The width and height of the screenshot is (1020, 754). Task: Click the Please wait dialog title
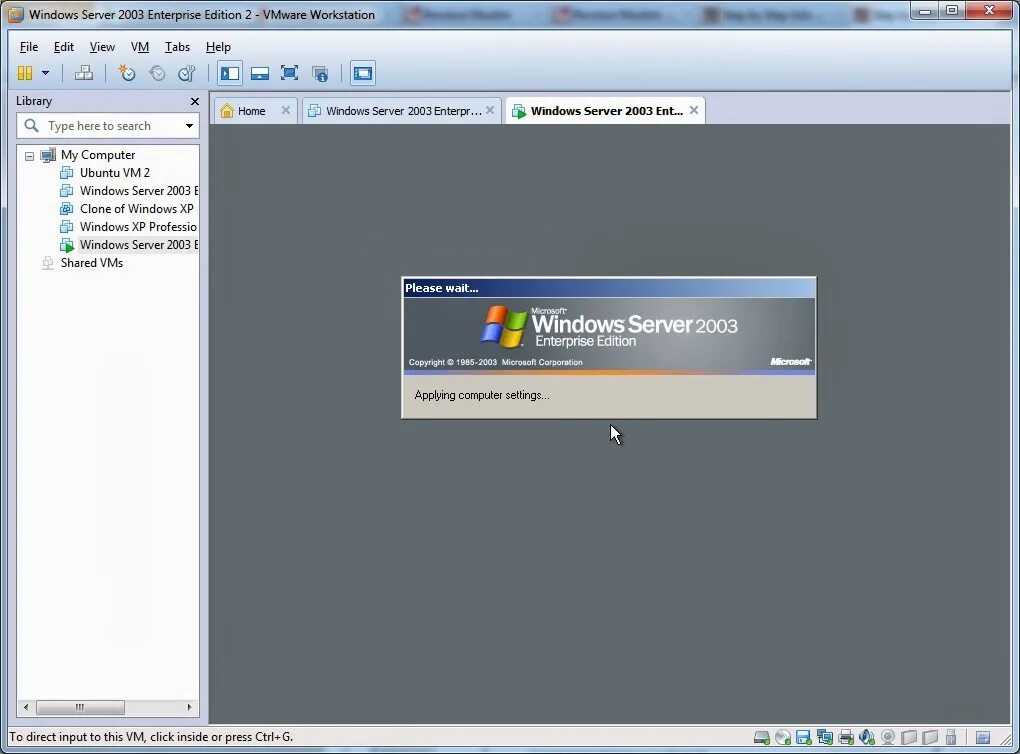pos(442,288)
